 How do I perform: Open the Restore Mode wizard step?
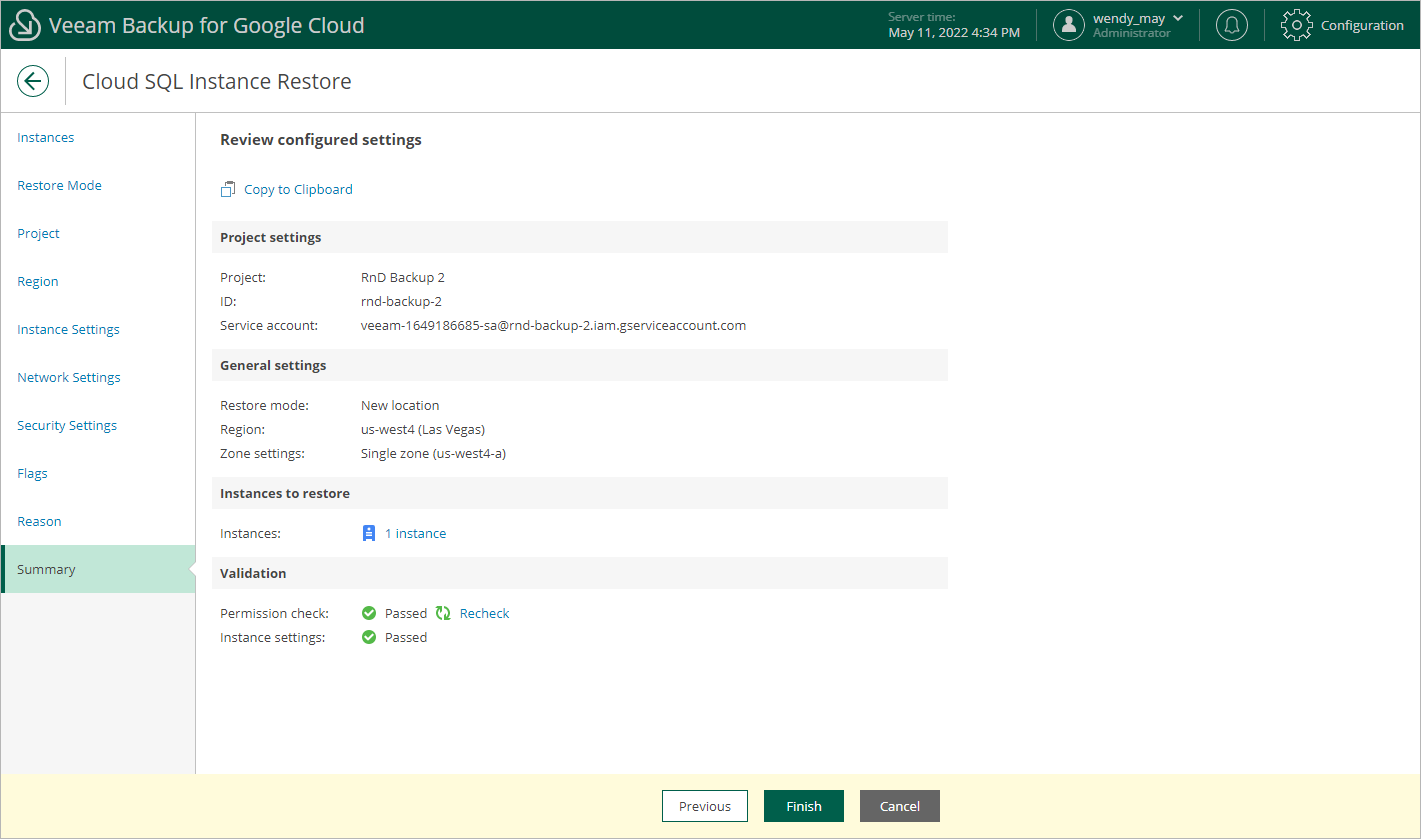[x=59, y=185]
